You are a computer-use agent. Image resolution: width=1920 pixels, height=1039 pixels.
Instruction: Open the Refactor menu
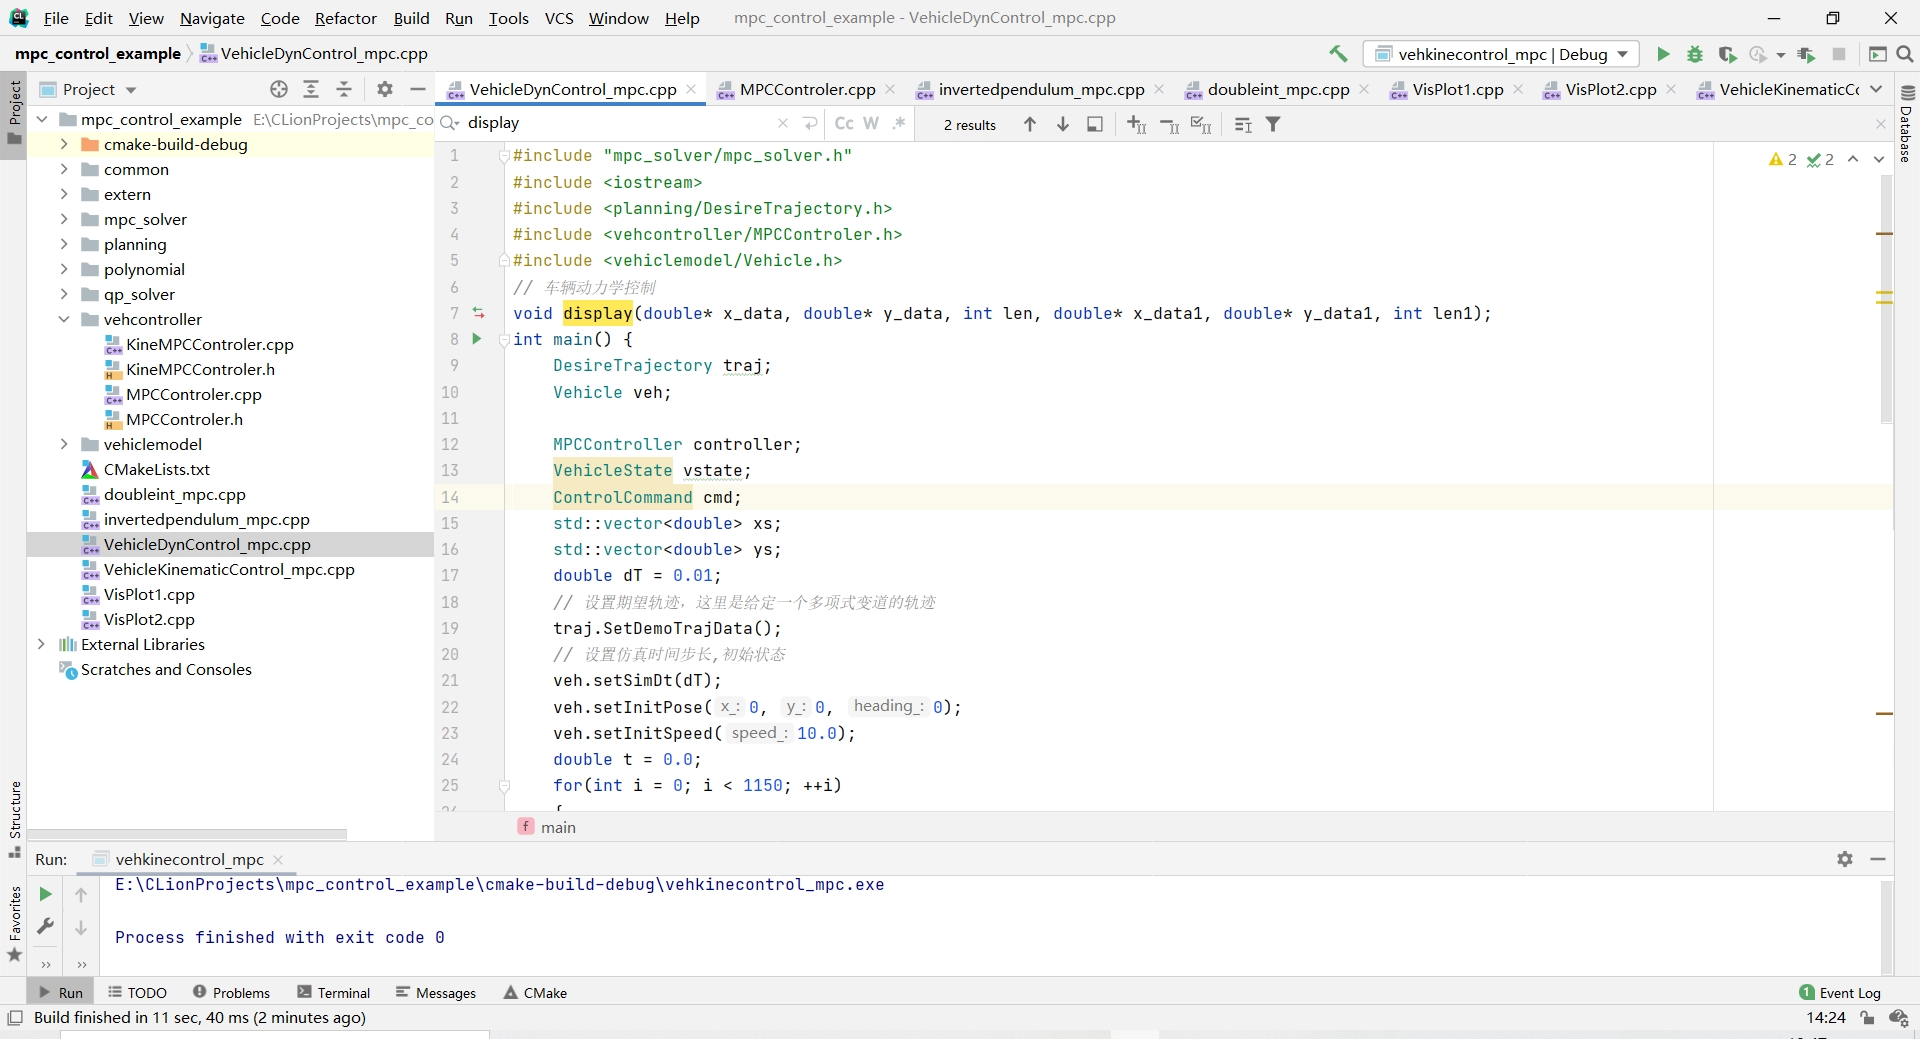346,18
